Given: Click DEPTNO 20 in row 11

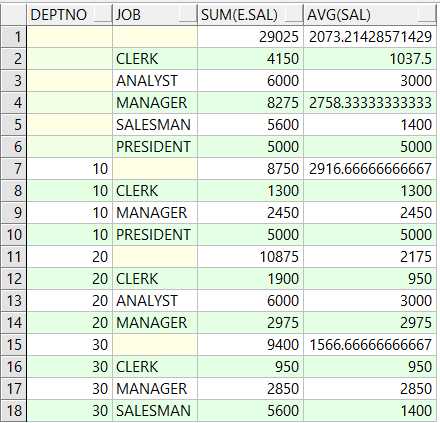Looking at the screenshot, I should 69,257.
